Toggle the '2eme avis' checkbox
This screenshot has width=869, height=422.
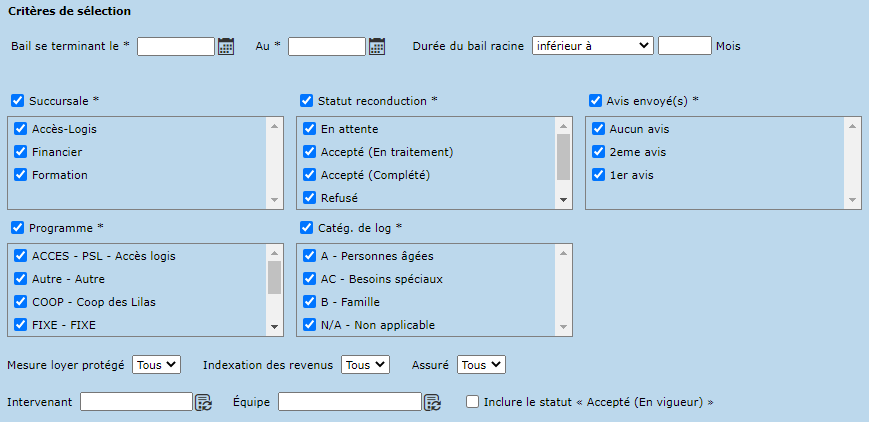point(598,152)
